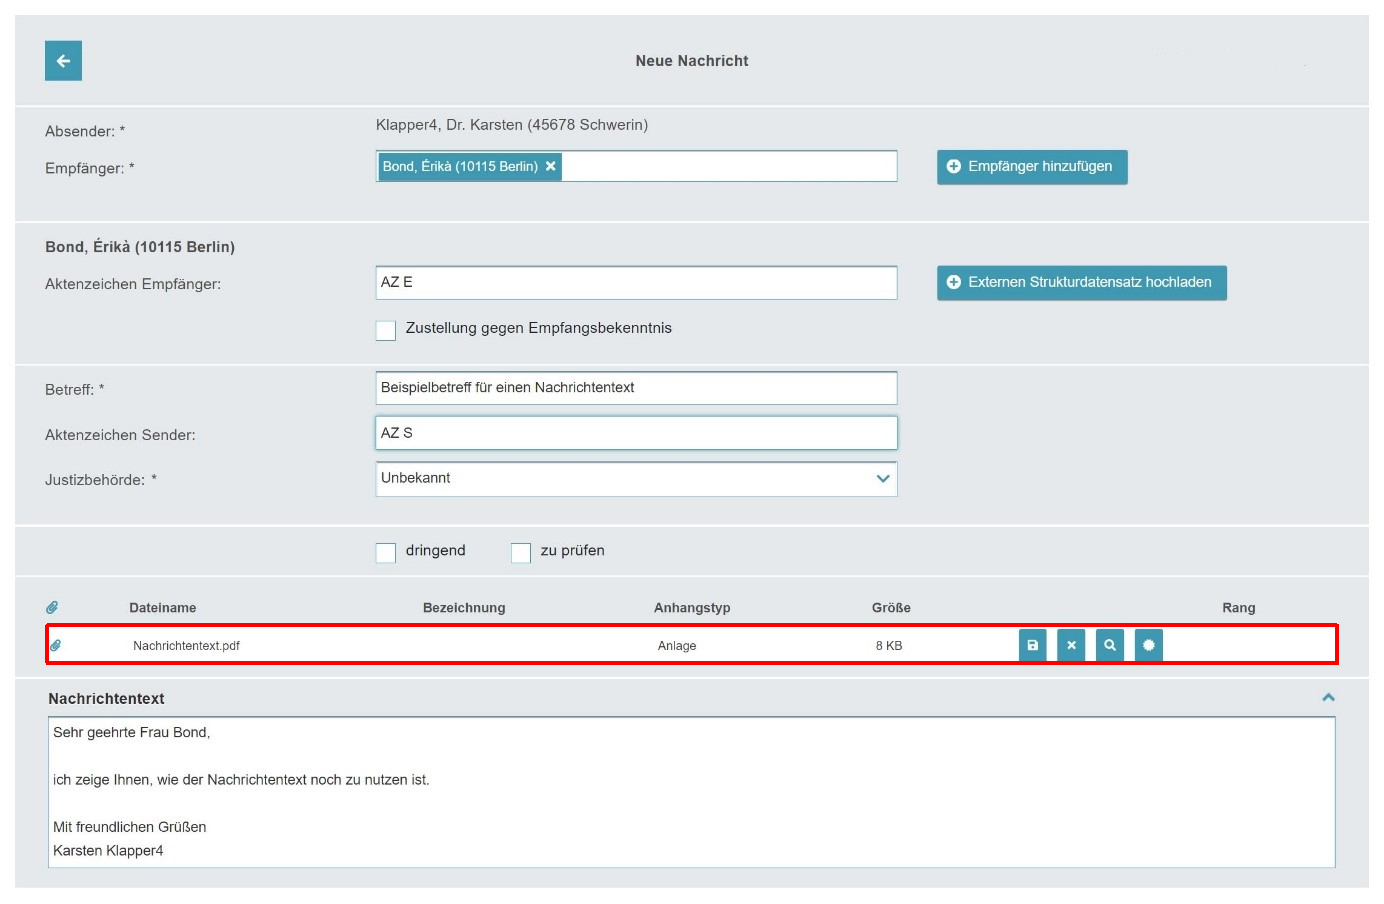Click the paperclip icon beside Nachrichtentext.pdf
1384x904 pixels.
pos(56,645)
